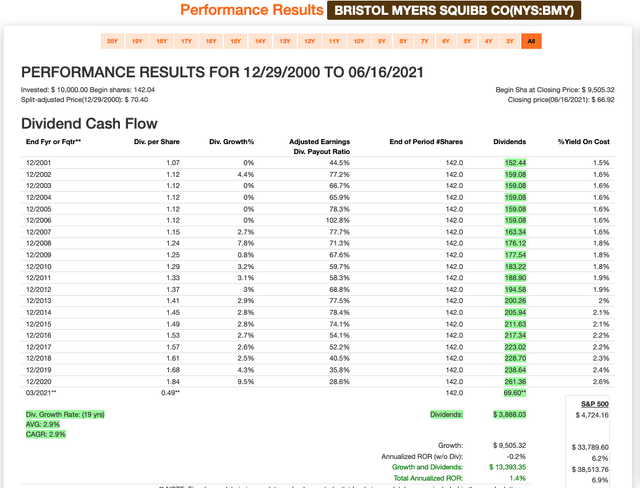Click the Div. Growth% column header

tap(231, 142)
